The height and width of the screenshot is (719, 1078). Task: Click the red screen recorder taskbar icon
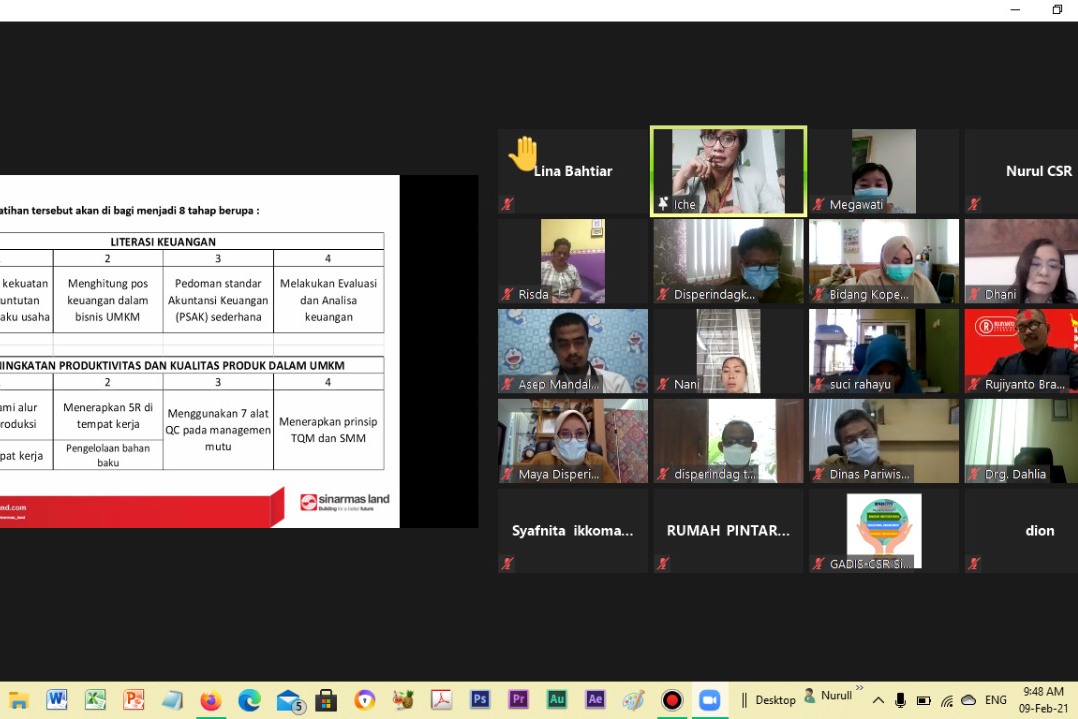coord(672,700)
